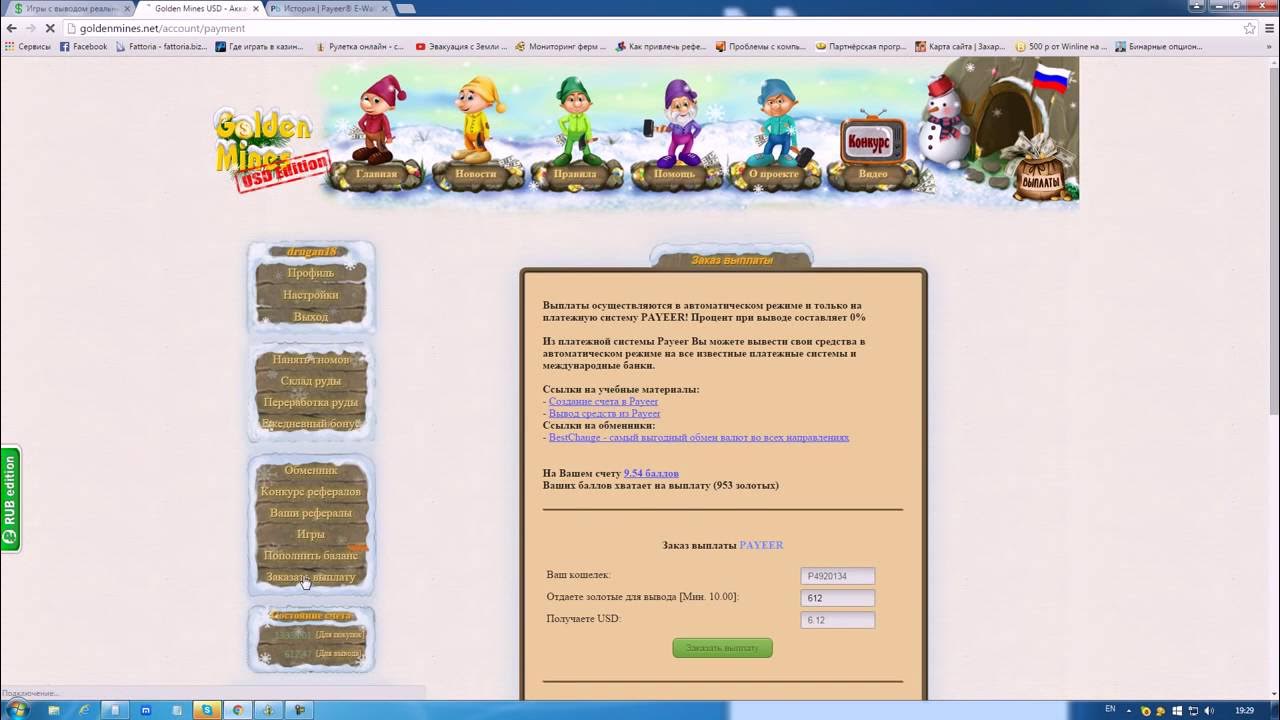Open Конкурс рефералов menu item

click(311, 492)
